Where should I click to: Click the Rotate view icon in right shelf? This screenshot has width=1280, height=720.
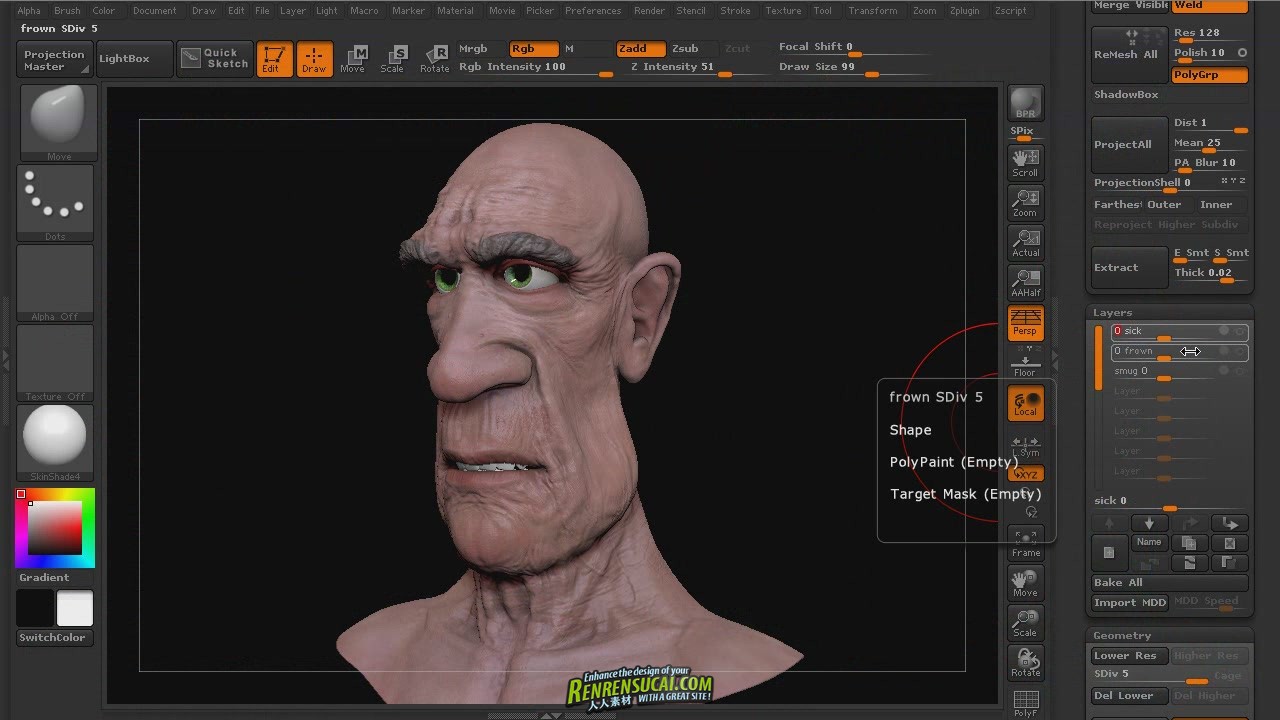[x=1025, y=662]
